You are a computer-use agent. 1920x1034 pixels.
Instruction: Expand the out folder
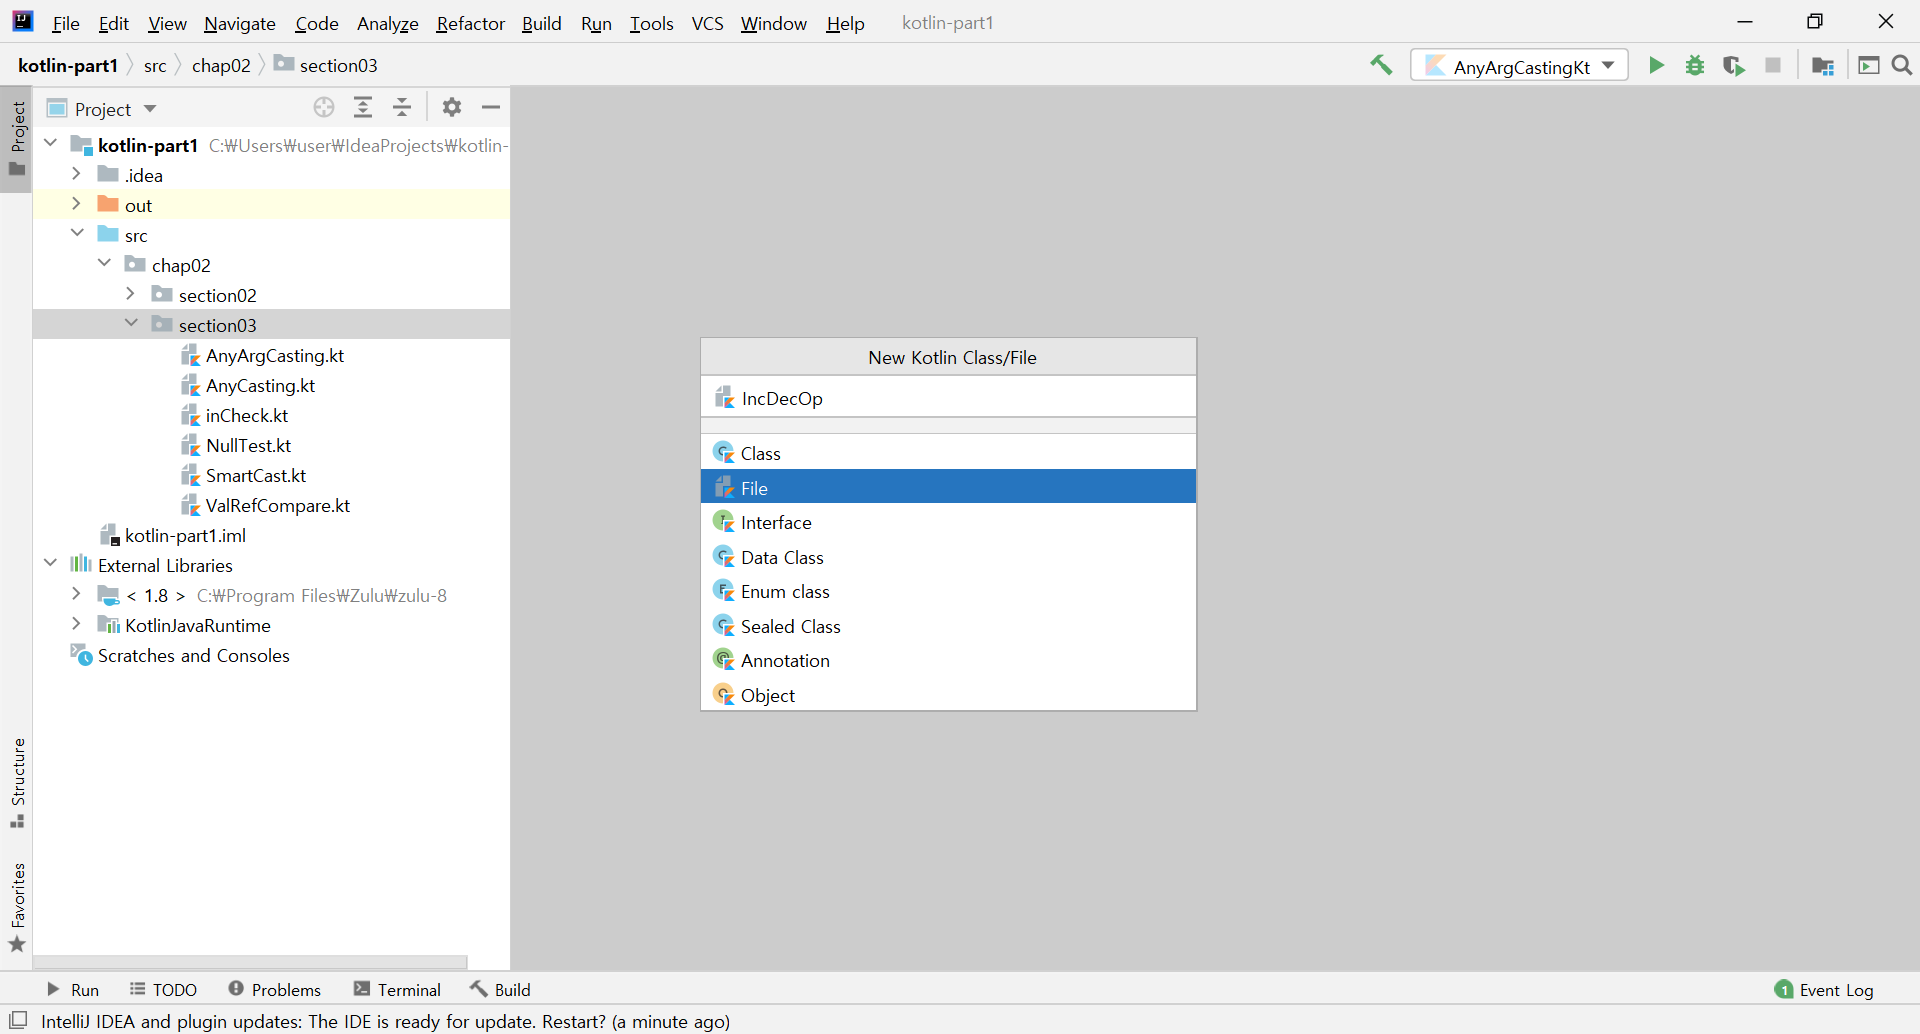[76, 204]
